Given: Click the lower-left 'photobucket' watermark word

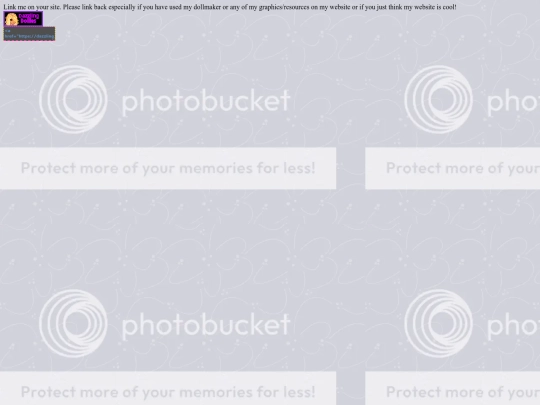Looking at the screenshot, I should [206, 324].
